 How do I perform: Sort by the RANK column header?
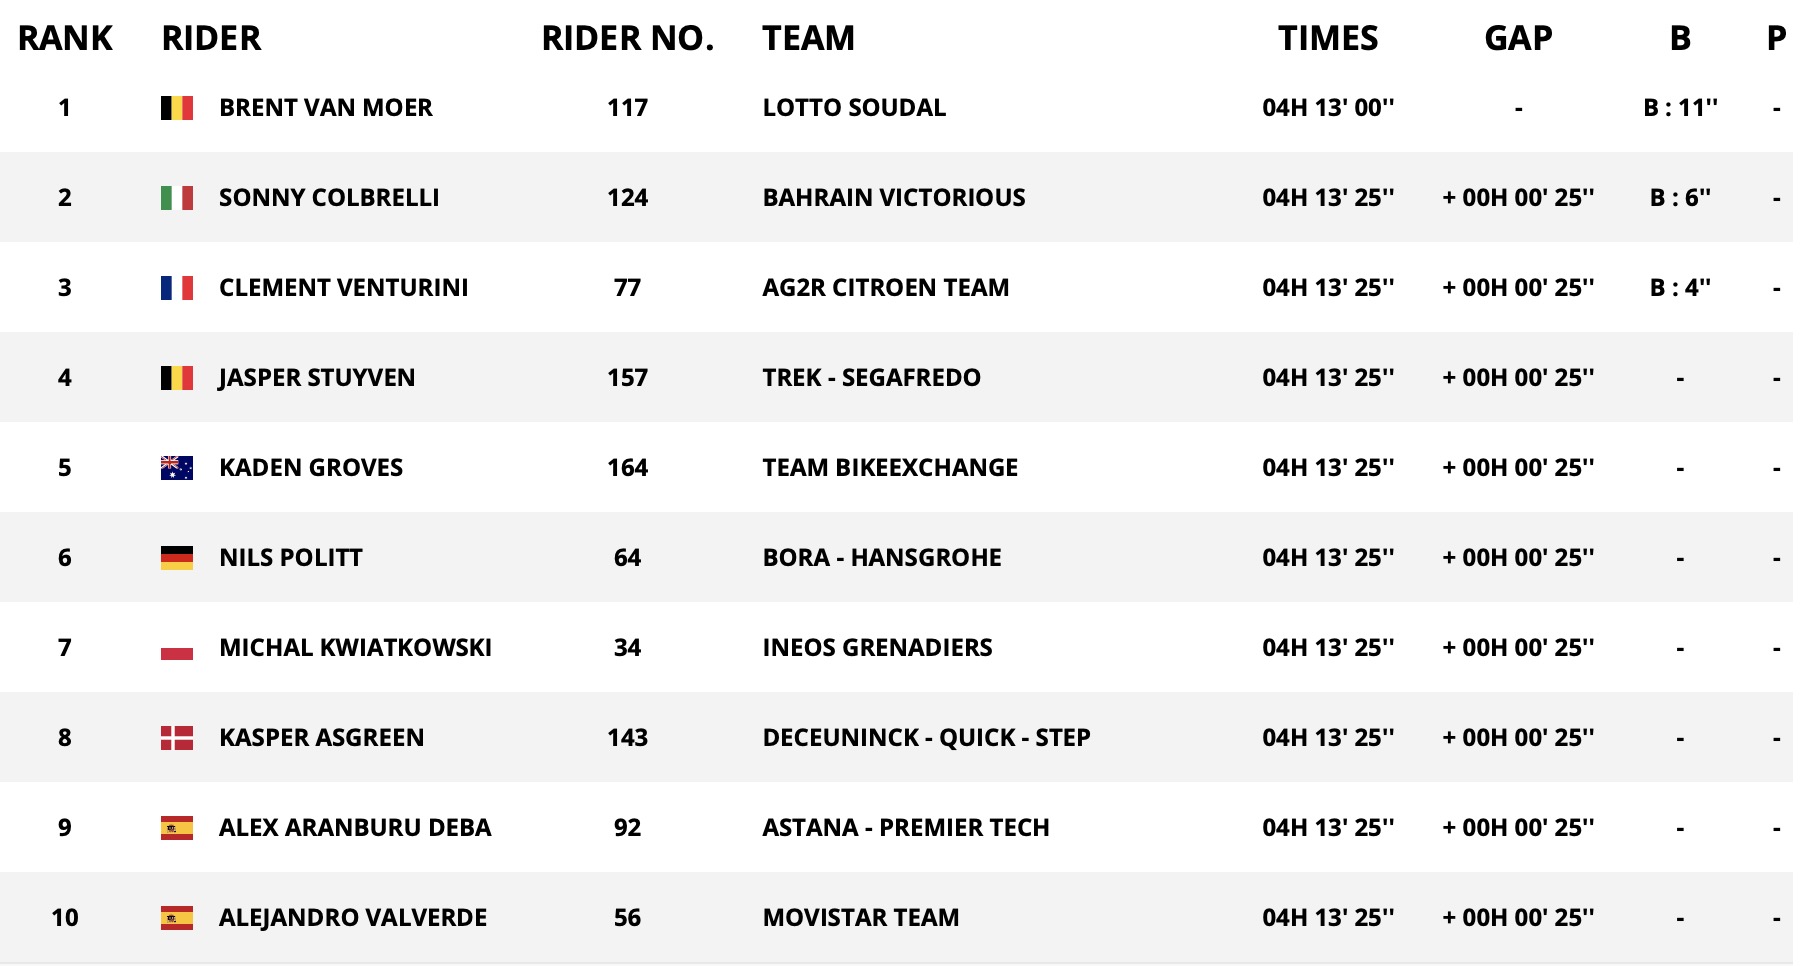point(65,38)
